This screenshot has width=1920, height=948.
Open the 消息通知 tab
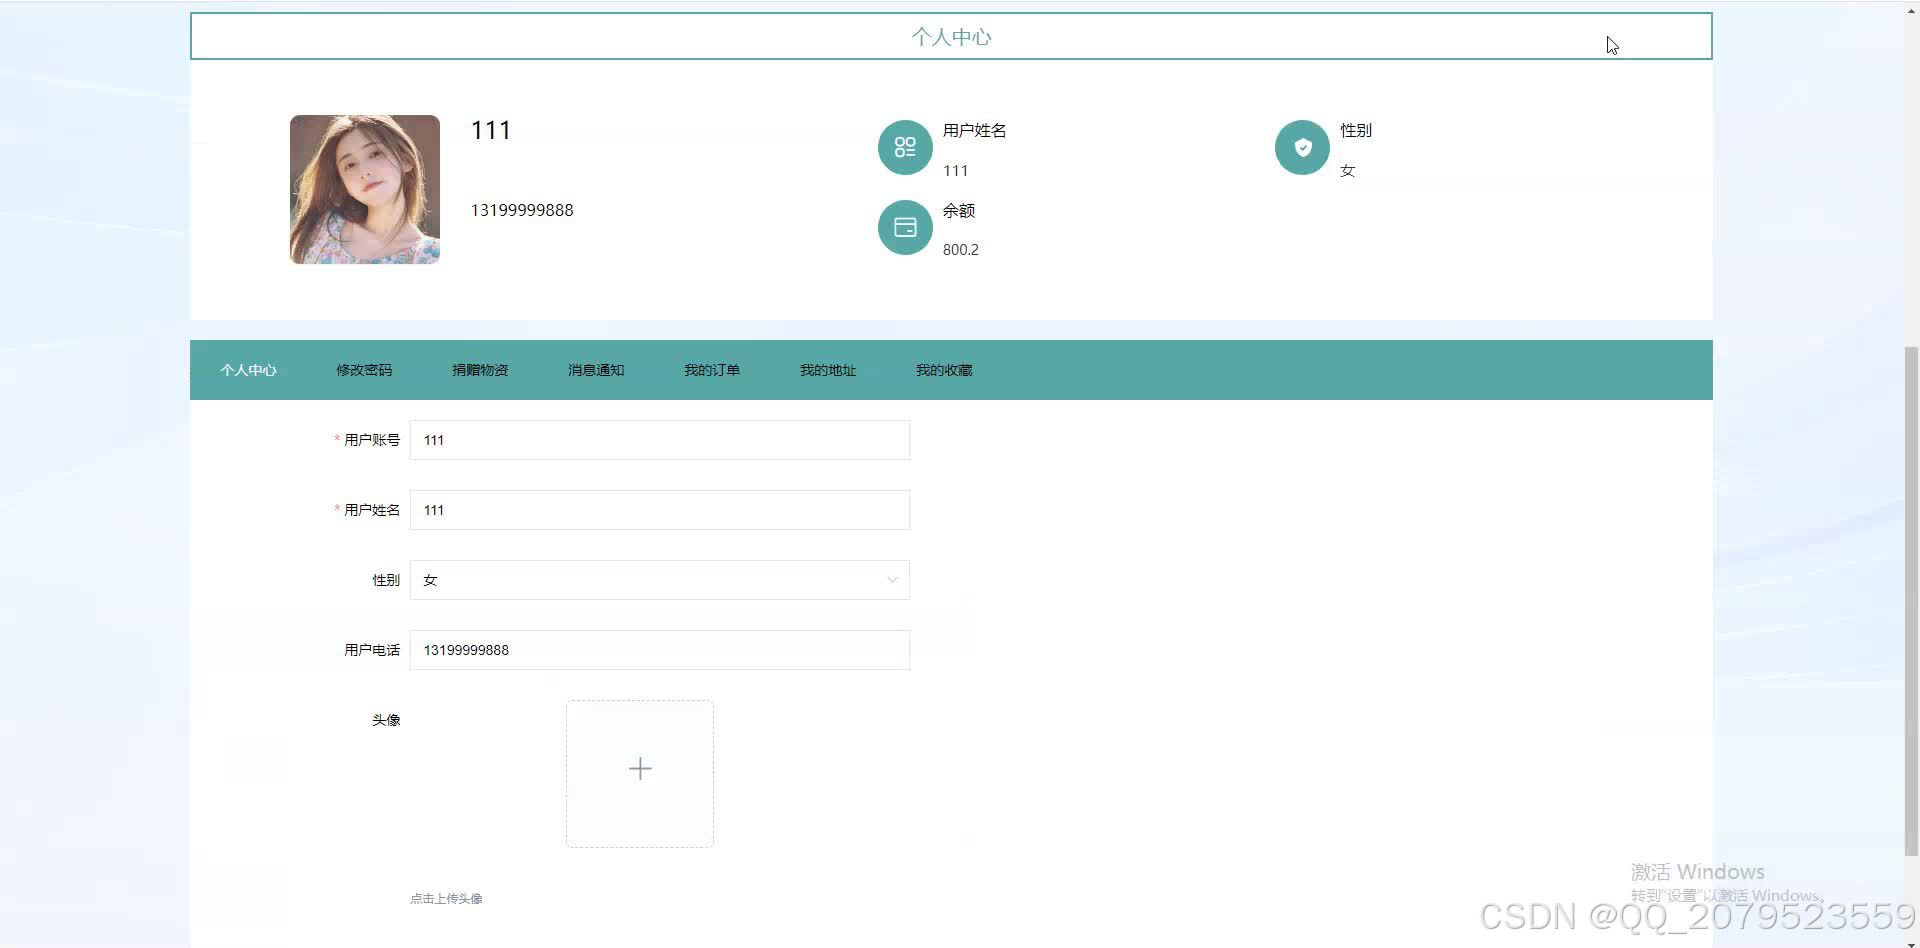(x=596, y=370)
